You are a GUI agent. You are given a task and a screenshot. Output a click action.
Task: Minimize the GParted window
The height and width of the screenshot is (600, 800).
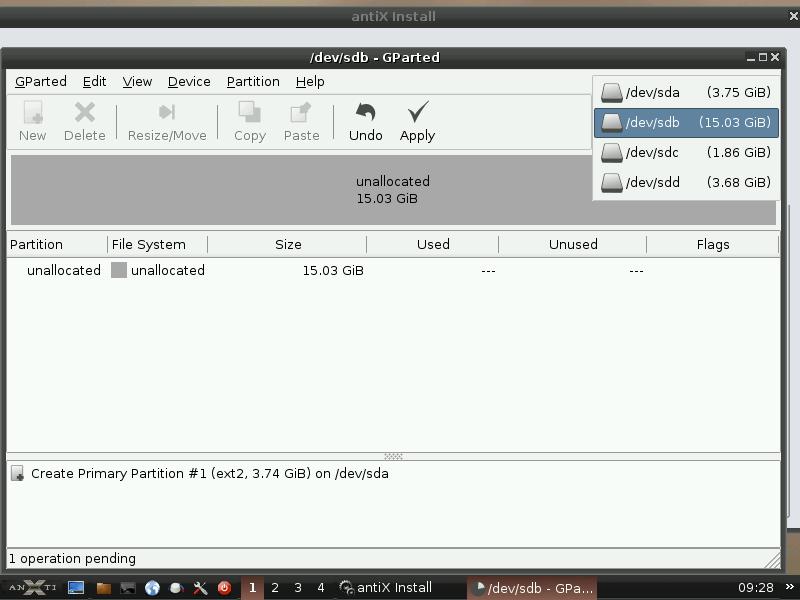(x=751, y=58)
